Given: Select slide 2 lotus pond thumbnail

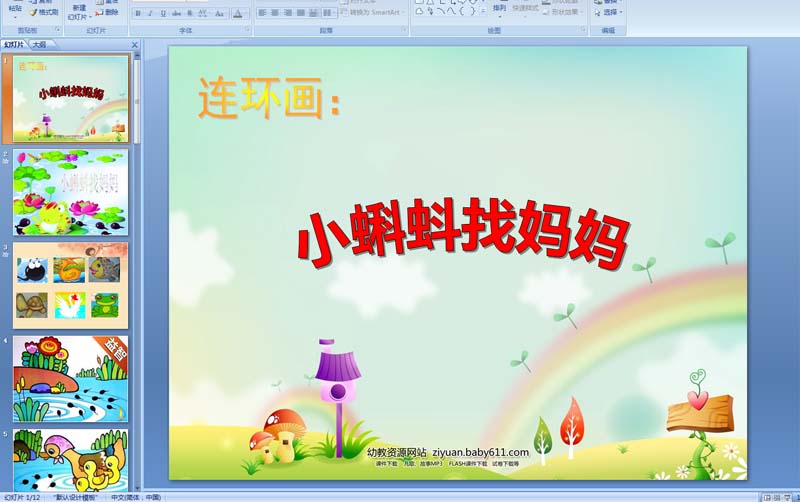Looking at the screenshot, I should click(x=70, y=192).
